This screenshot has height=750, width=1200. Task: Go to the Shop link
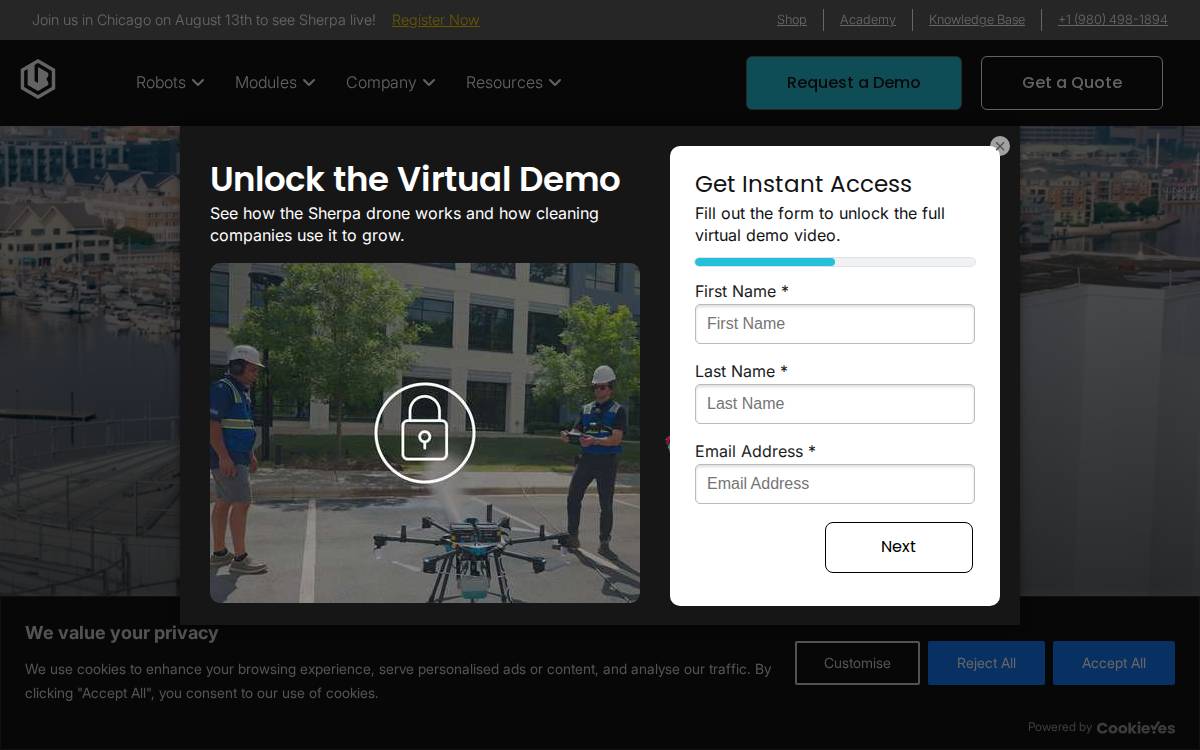click(x=792, y=20)
